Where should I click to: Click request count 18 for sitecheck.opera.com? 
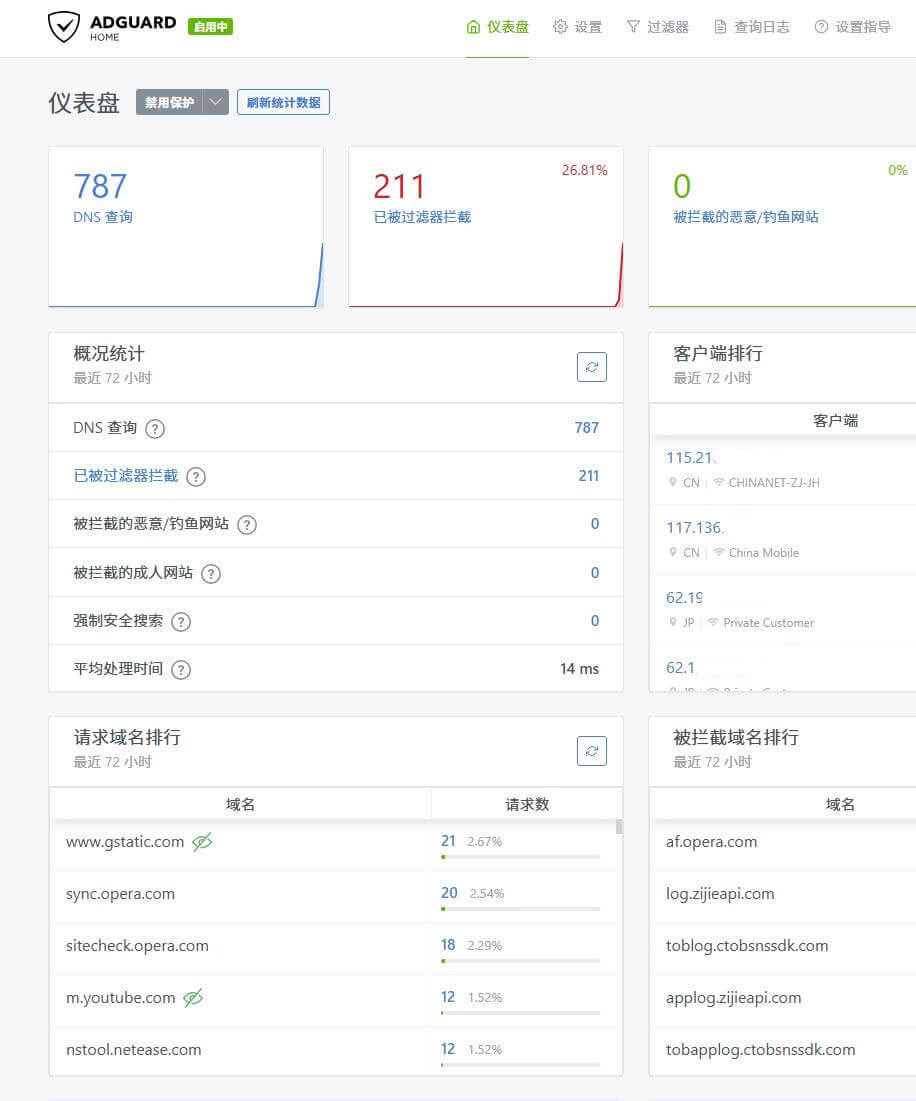(448, 944)
